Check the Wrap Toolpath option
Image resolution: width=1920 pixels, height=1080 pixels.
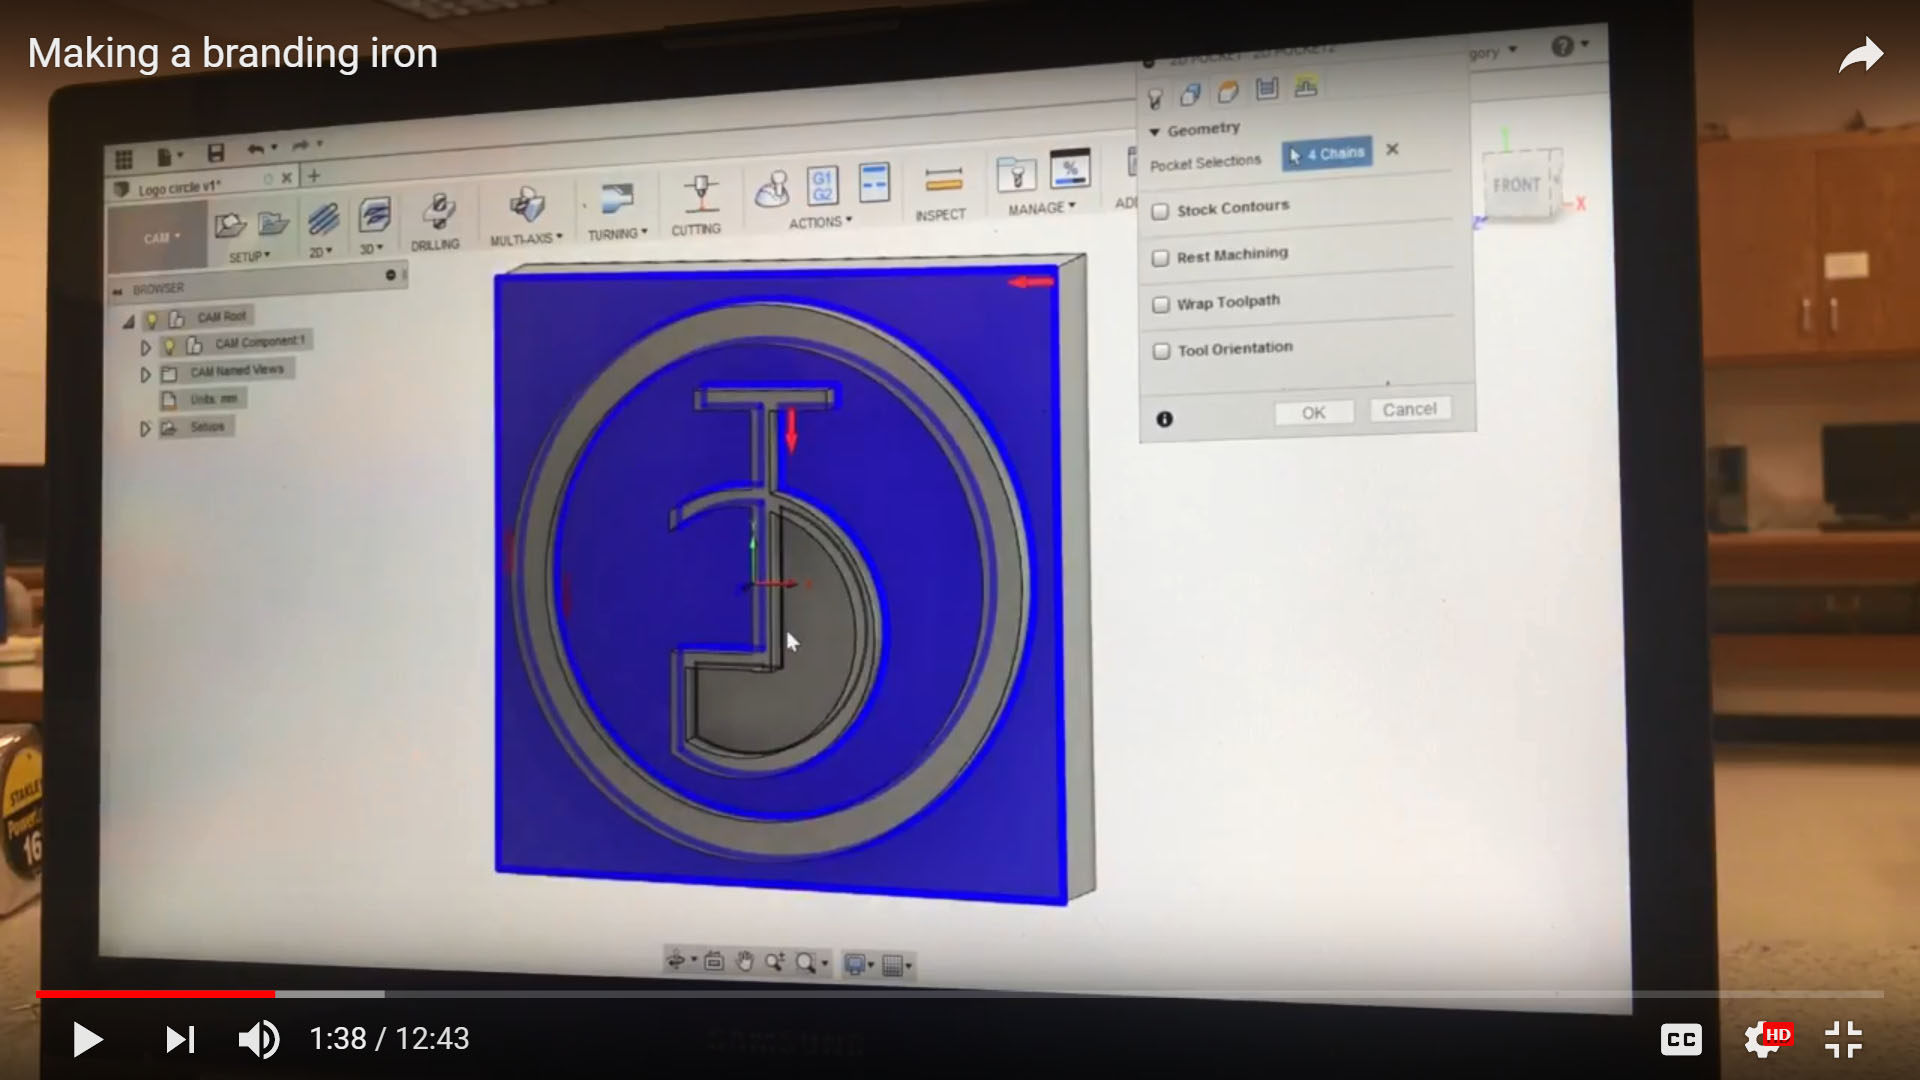point(1161,305)
